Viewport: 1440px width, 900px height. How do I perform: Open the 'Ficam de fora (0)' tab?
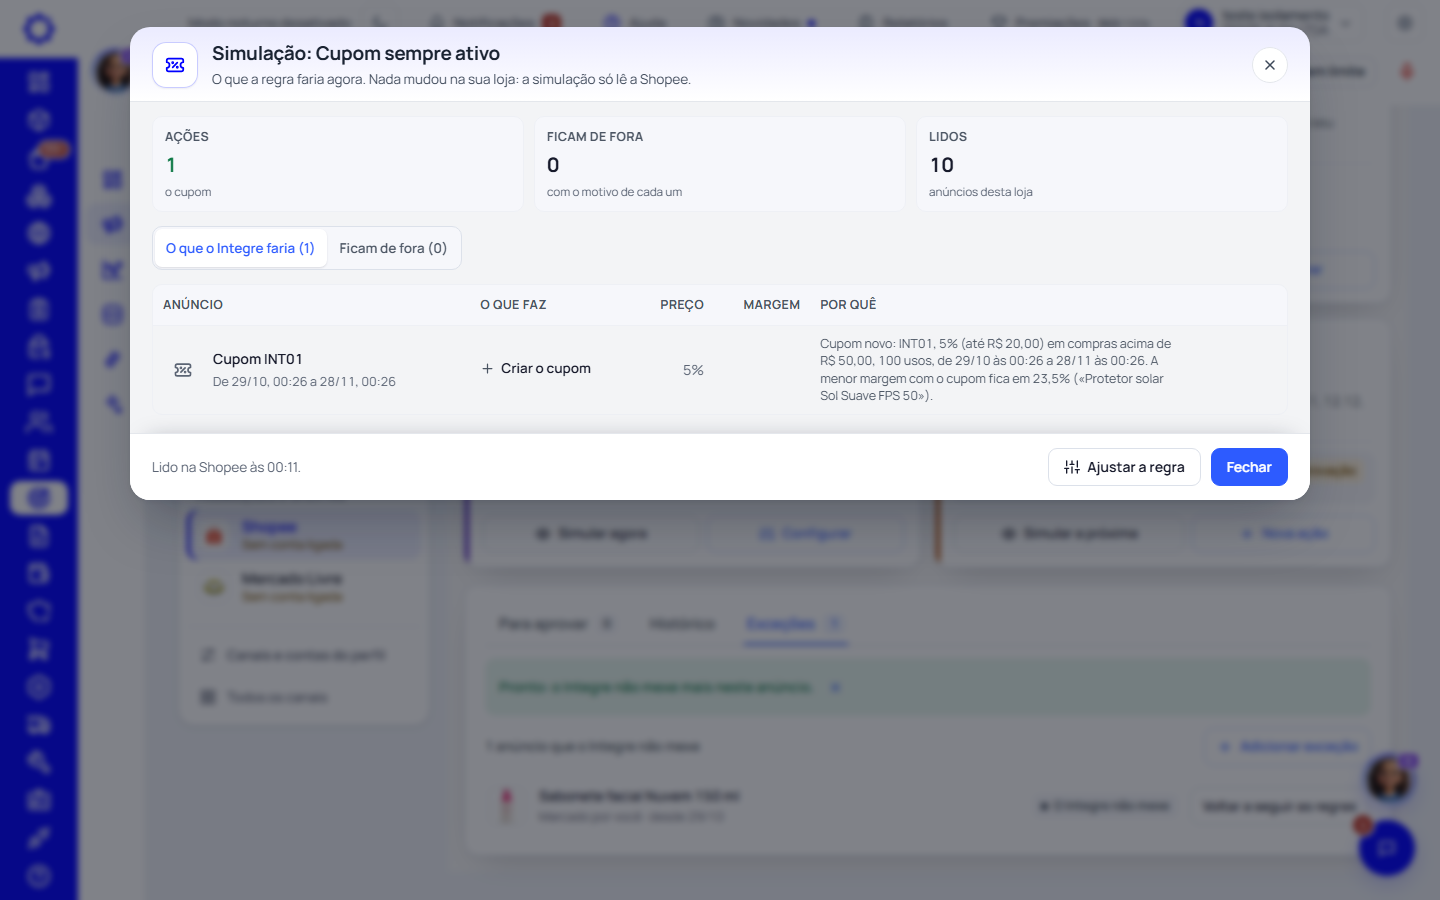tap(393, 248)
